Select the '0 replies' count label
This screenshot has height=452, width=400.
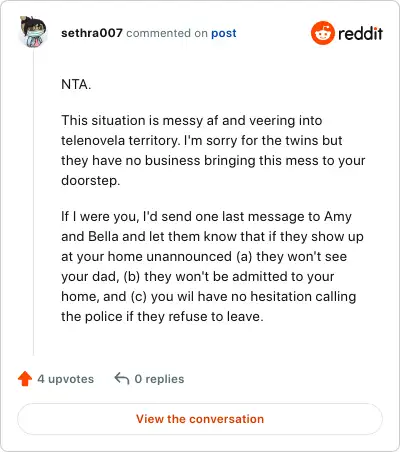[159, 379]
